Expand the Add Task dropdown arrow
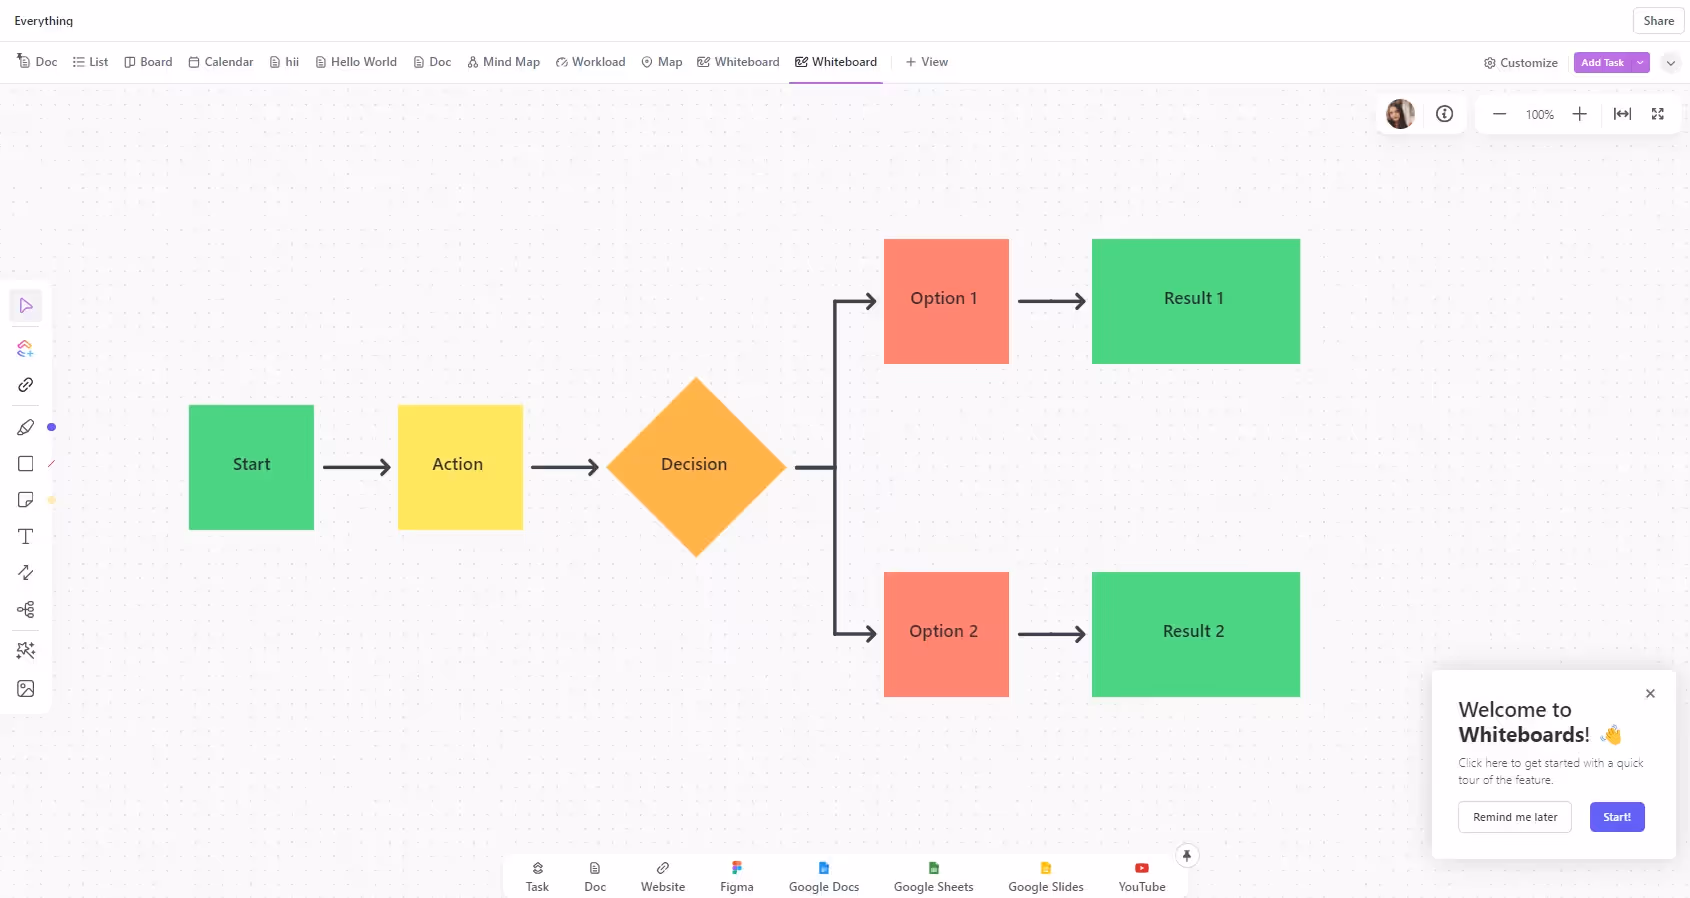Image resolution: width=1690 pixels, height=898 pixels. 1640,63
